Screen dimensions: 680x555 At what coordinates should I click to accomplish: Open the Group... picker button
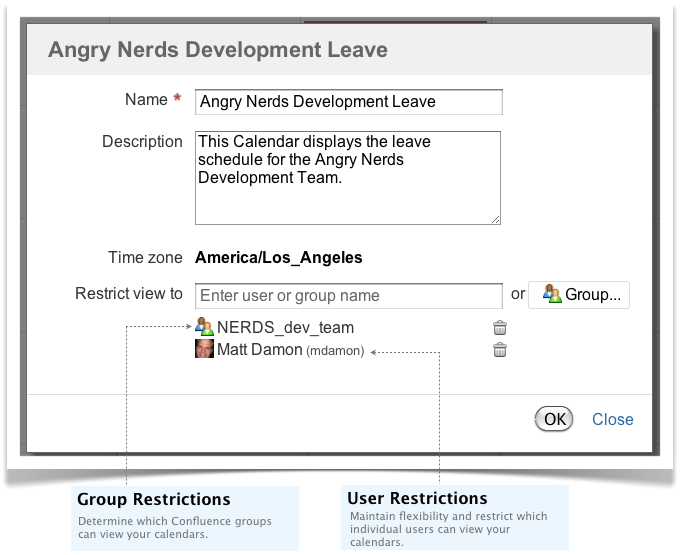[x=579, y=295]
